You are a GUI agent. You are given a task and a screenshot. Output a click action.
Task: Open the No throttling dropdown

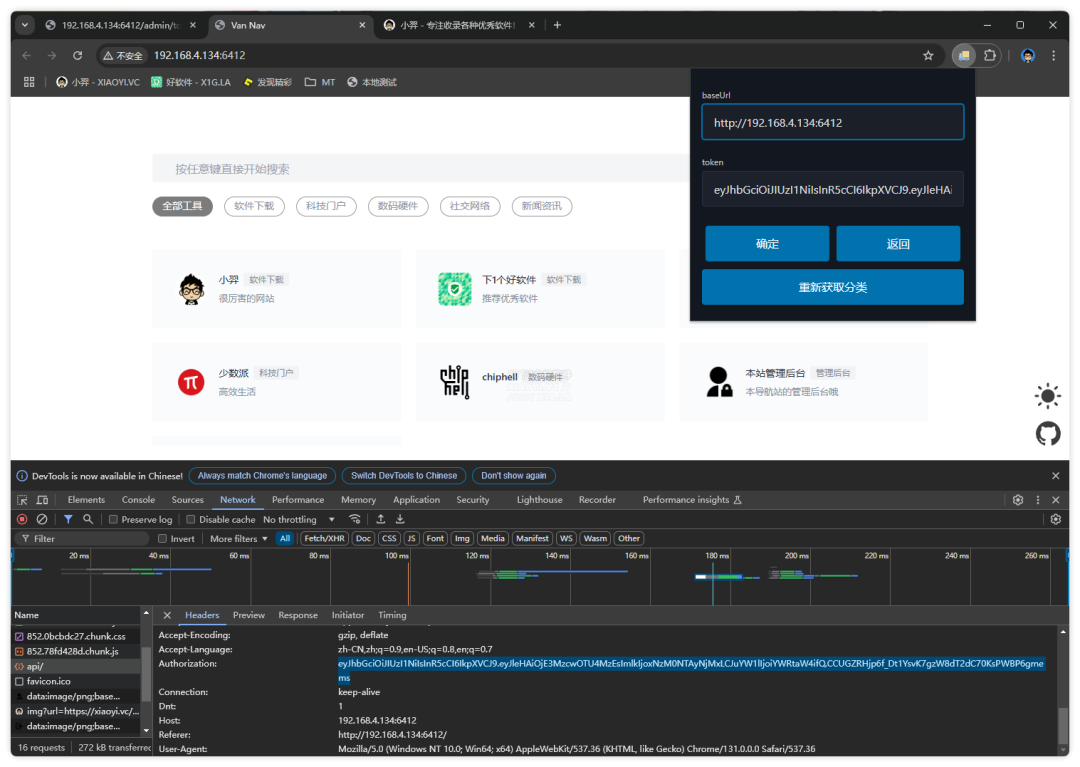[297, 520]
